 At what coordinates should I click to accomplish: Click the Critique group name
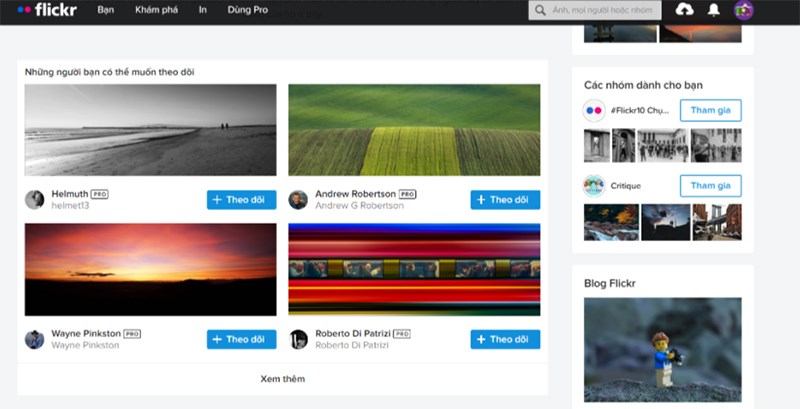click(x=626, y=186)
